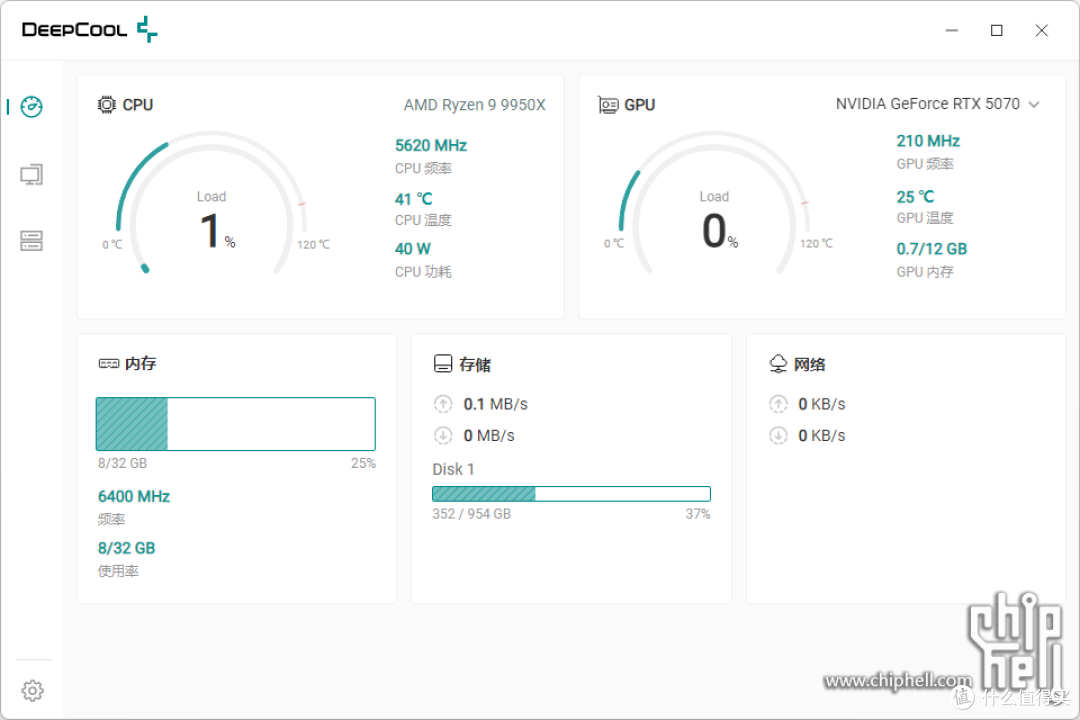Screen dimensions: 1080x720
Task: Click the memory usage bar
Action: [x=236, y=424]
